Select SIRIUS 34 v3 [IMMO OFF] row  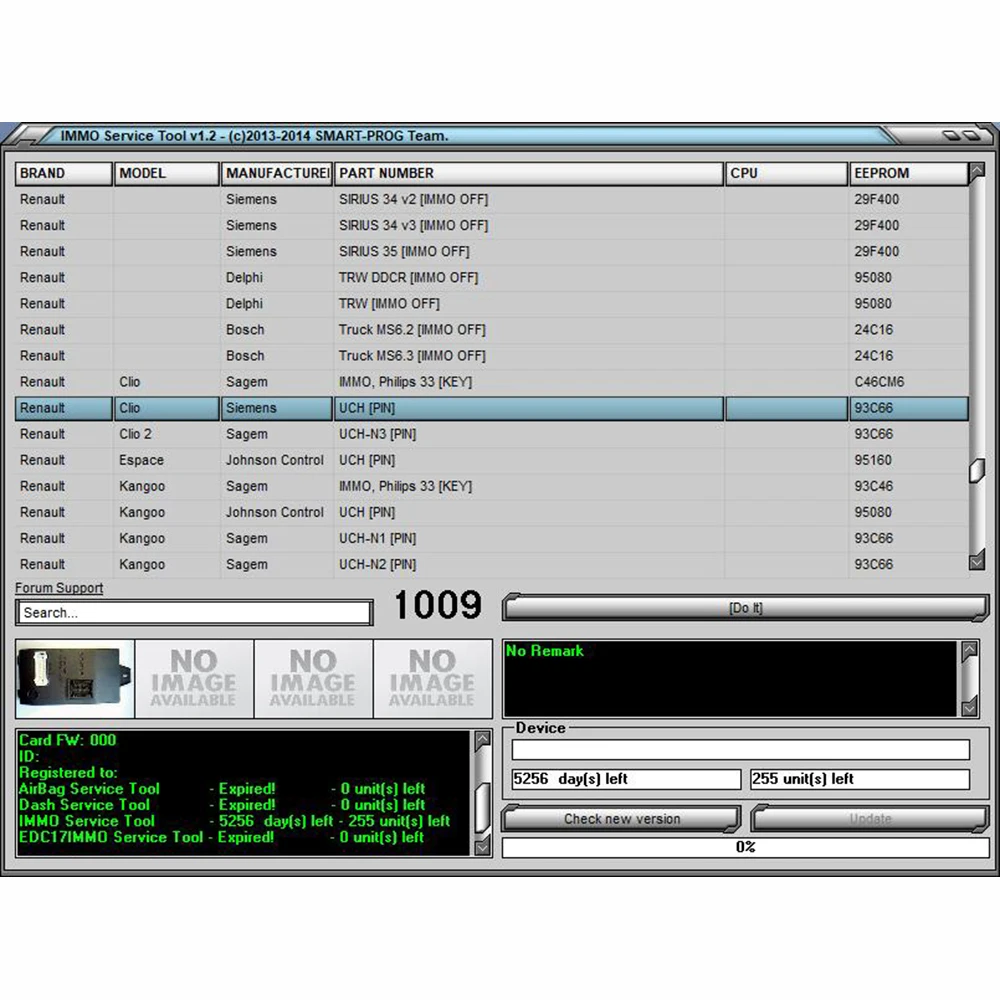pyautogui.click(x=491, y=226)
